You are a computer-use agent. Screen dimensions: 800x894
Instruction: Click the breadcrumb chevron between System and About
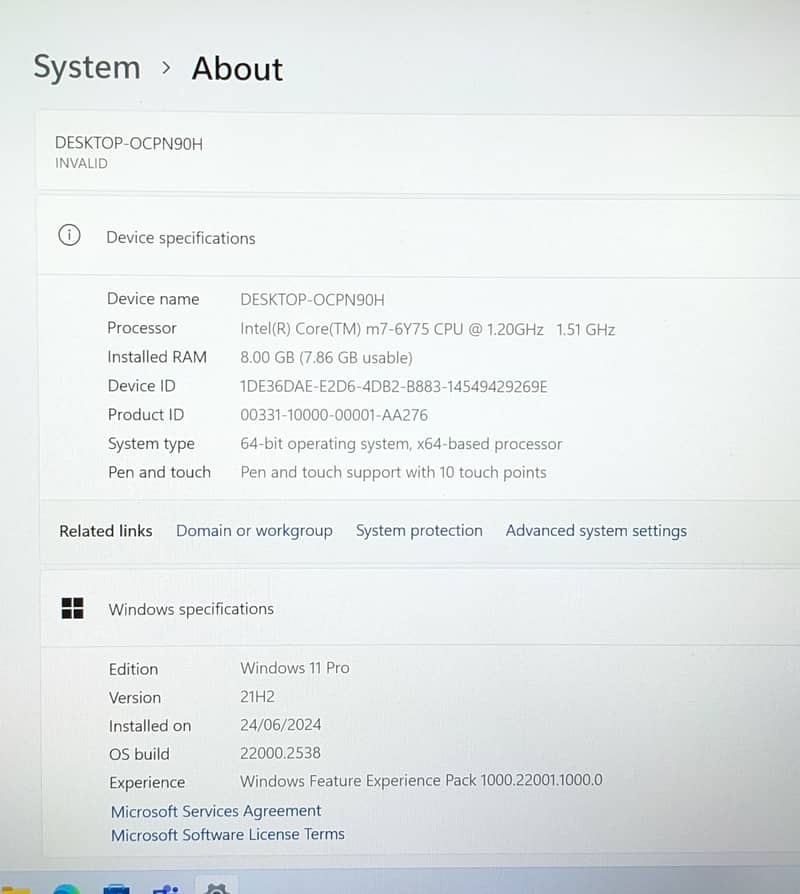166,68
